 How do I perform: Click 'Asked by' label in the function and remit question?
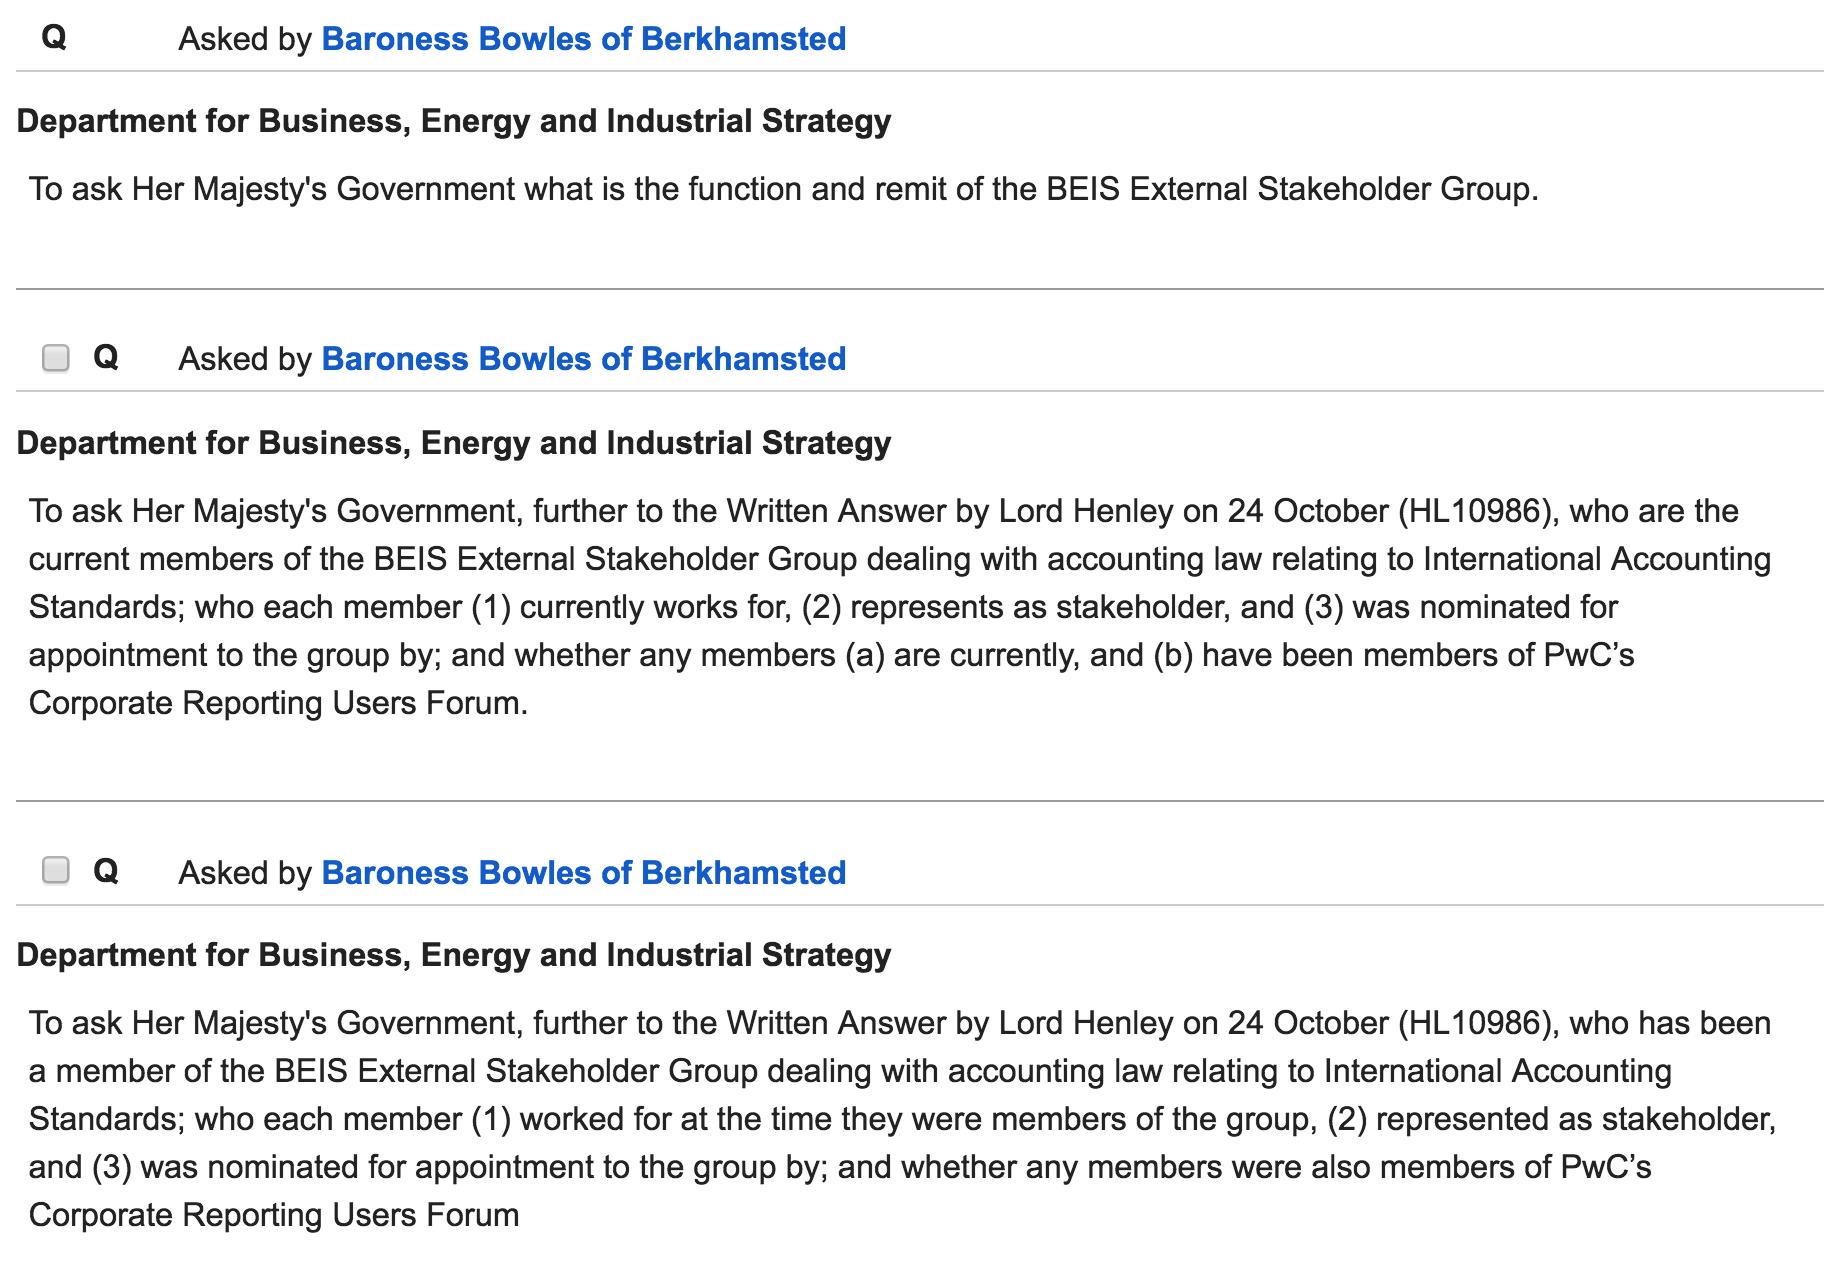click(245, 39)
